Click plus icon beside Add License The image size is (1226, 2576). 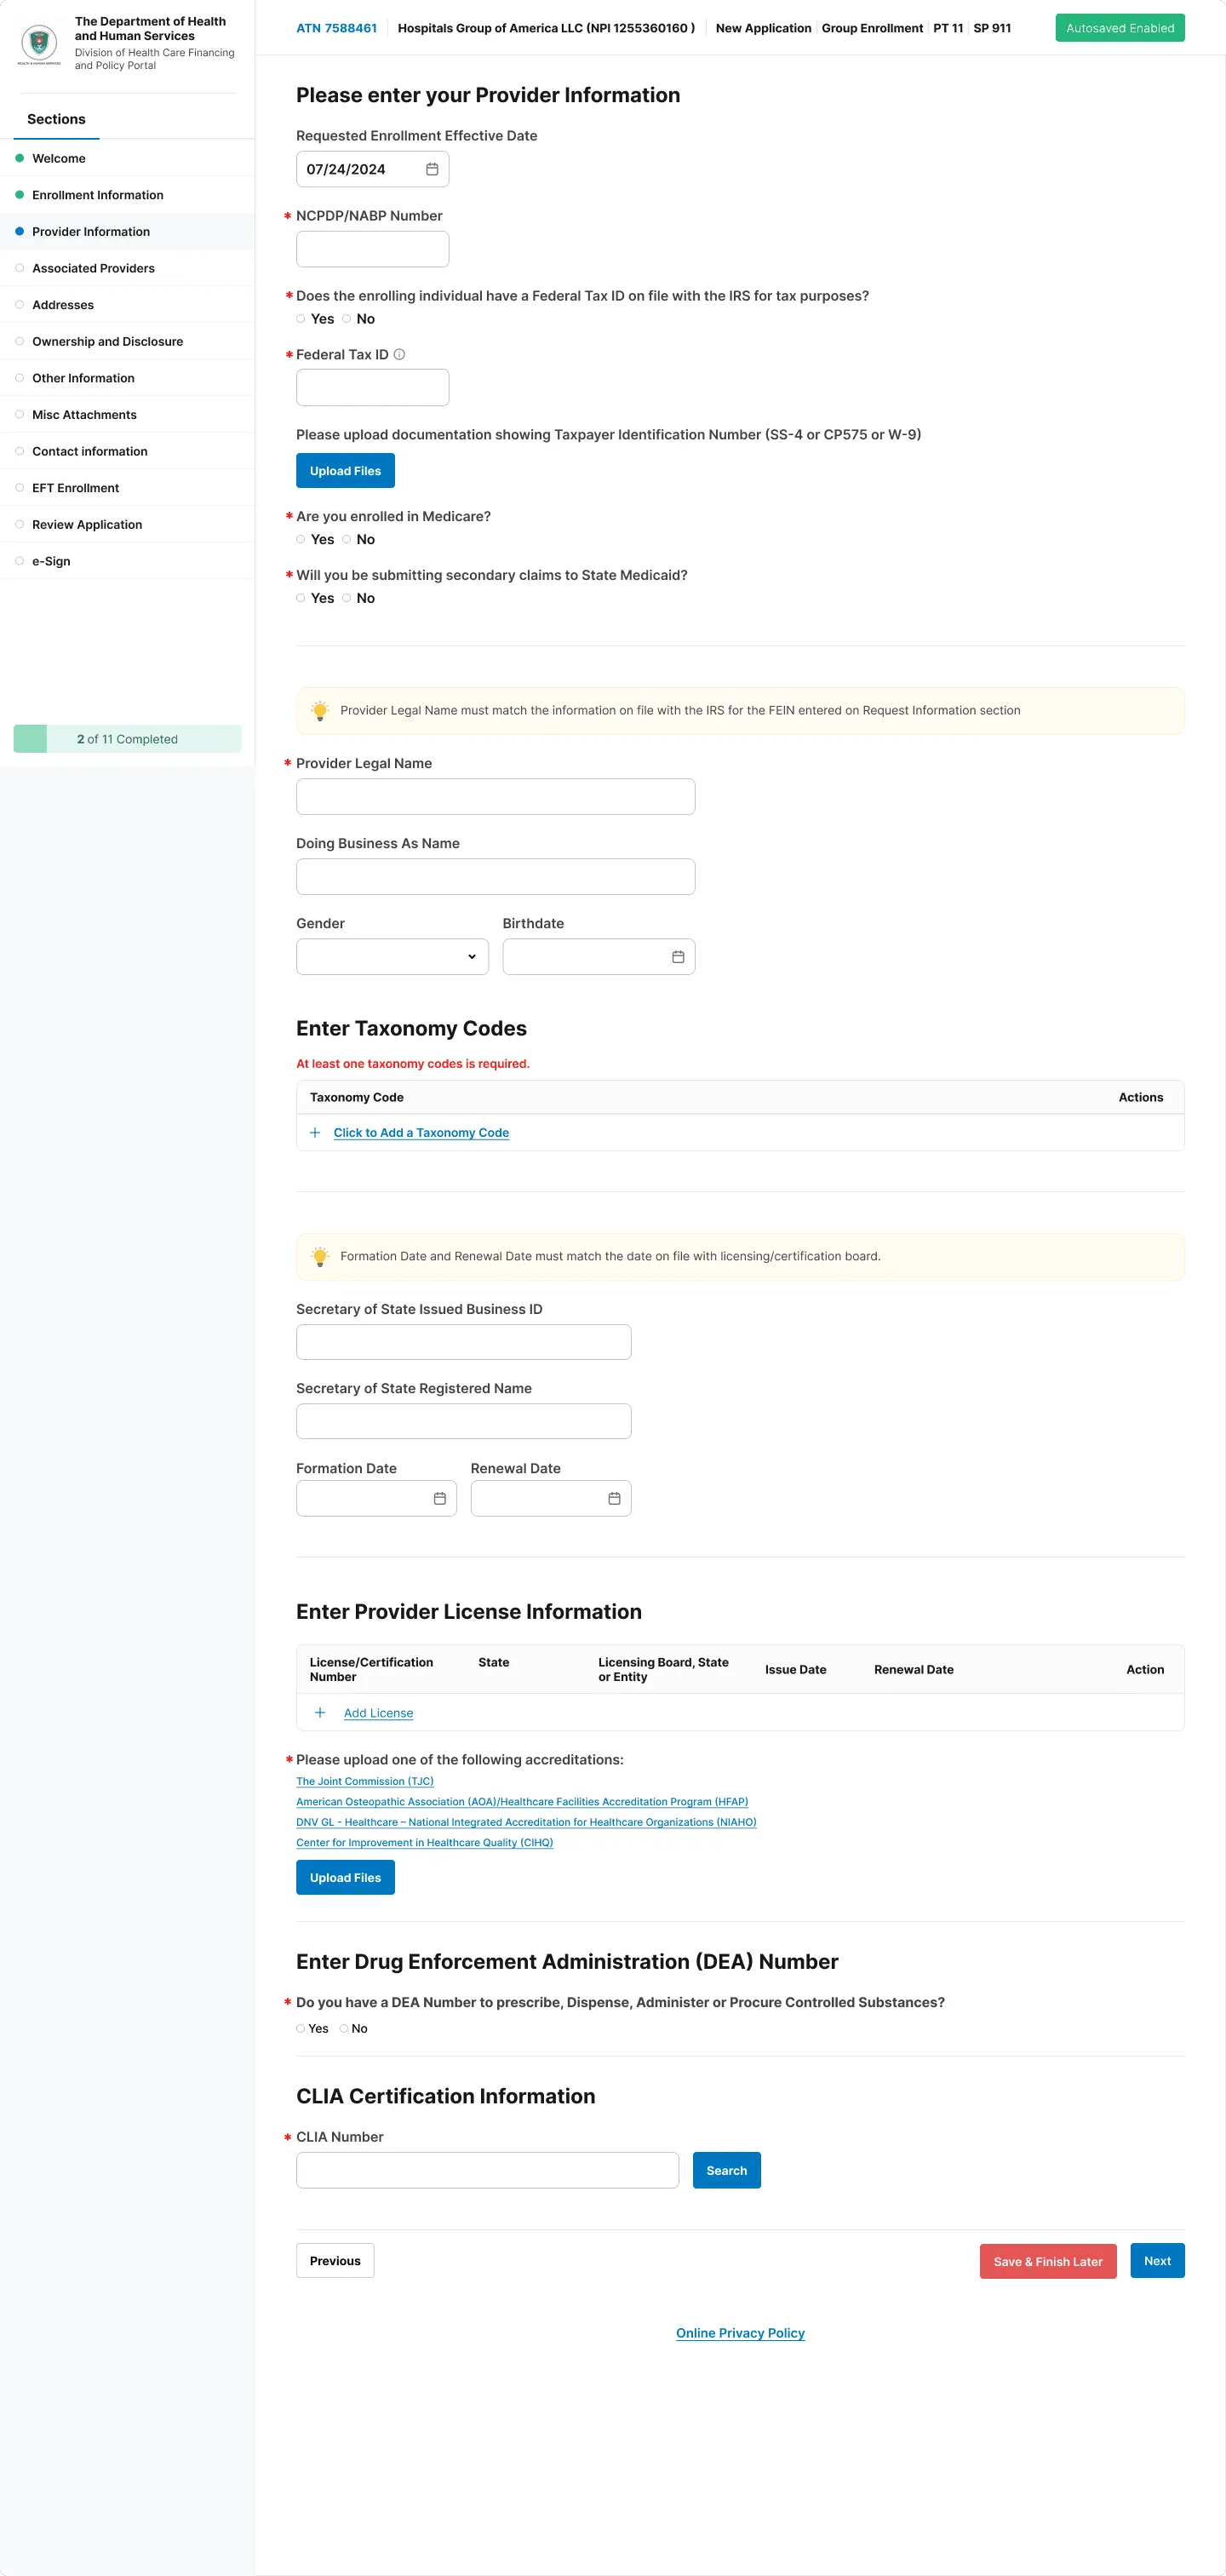[320, 1712]
